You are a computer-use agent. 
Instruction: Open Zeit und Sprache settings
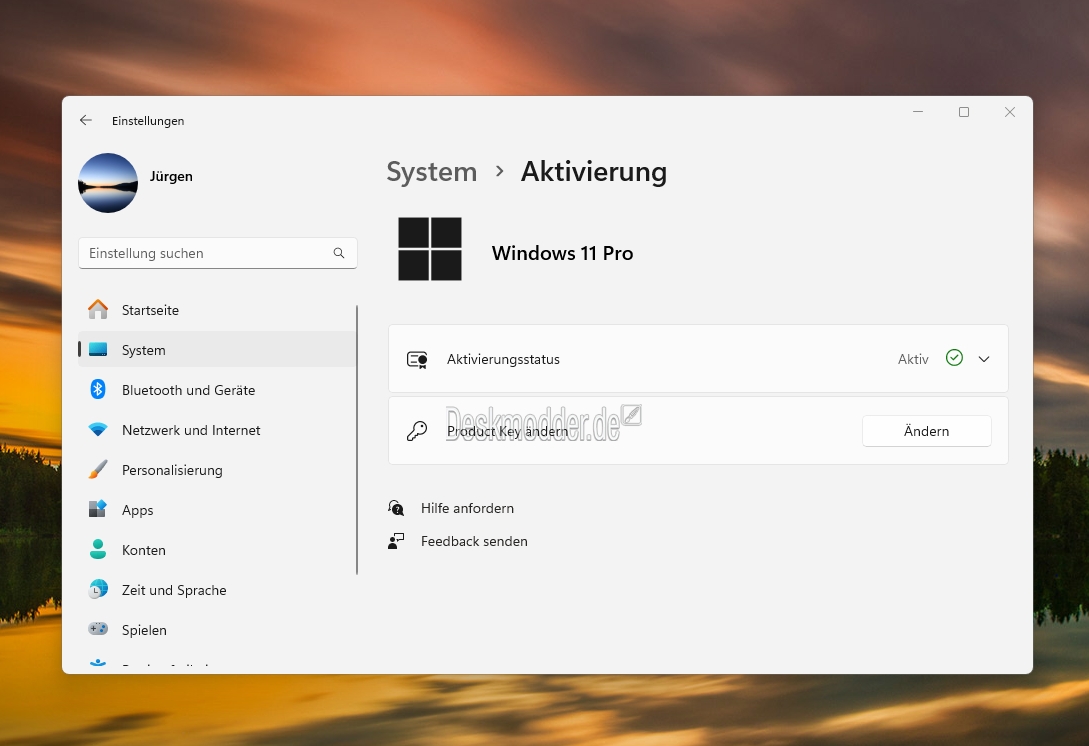217,590
